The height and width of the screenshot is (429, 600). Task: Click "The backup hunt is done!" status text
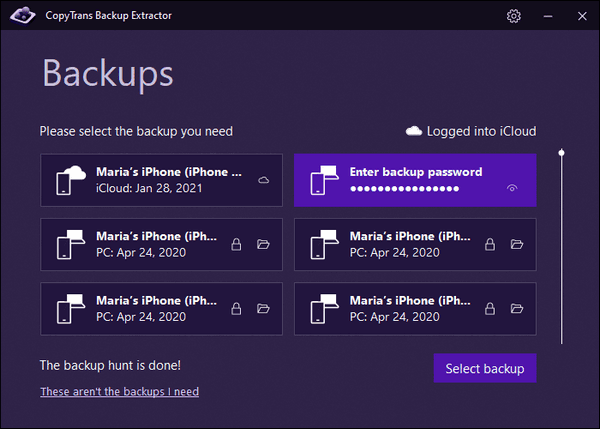tap(110, 365)
